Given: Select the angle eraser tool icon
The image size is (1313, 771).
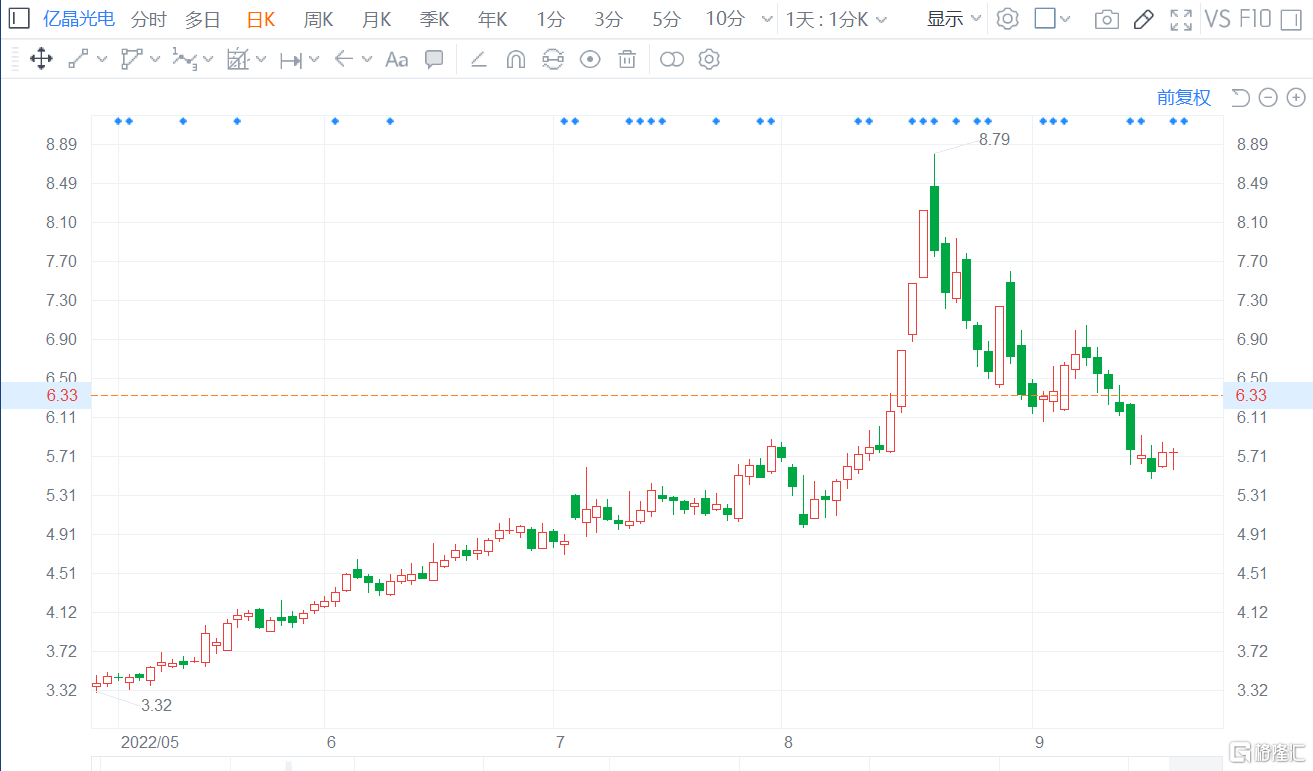Looking at the screenshot, I should [x=479, y=60].
